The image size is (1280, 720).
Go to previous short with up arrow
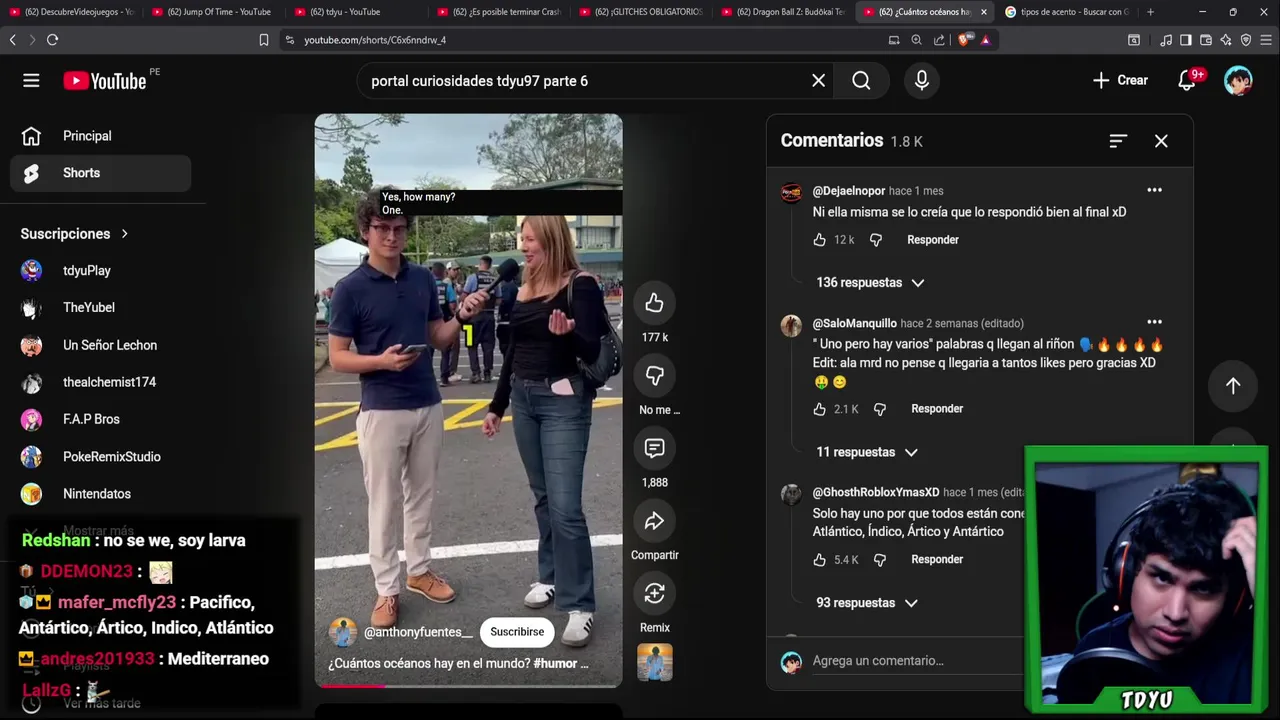coord(1233,386)
